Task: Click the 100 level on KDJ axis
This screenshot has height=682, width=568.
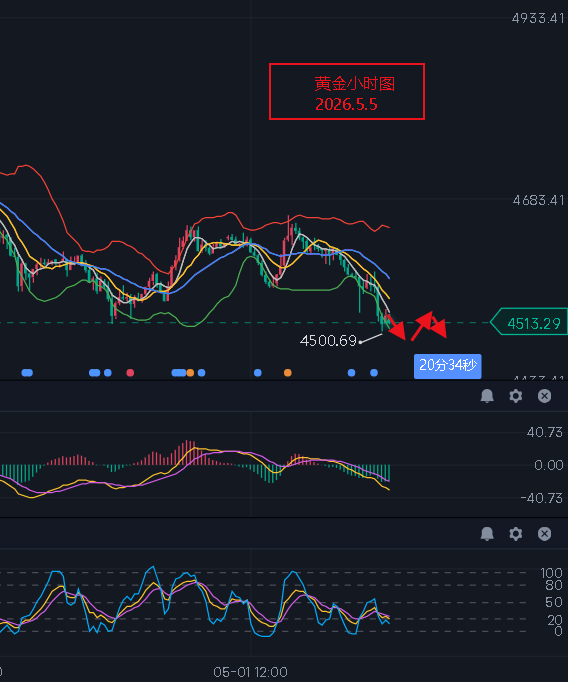Action: click(x=551, y=573)
